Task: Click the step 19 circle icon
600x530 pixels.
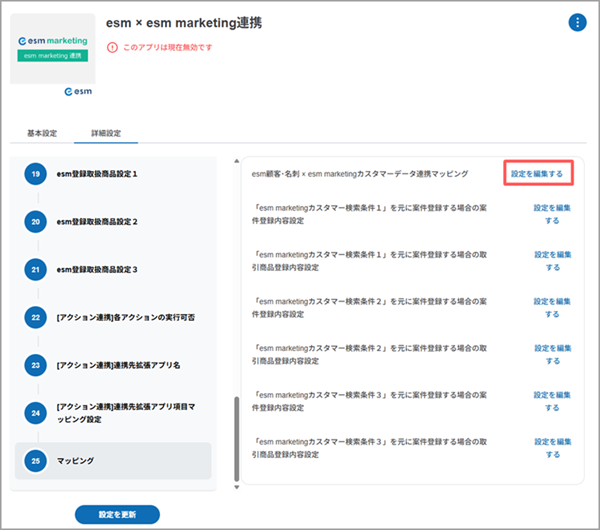Action: [x=34, y=174]
